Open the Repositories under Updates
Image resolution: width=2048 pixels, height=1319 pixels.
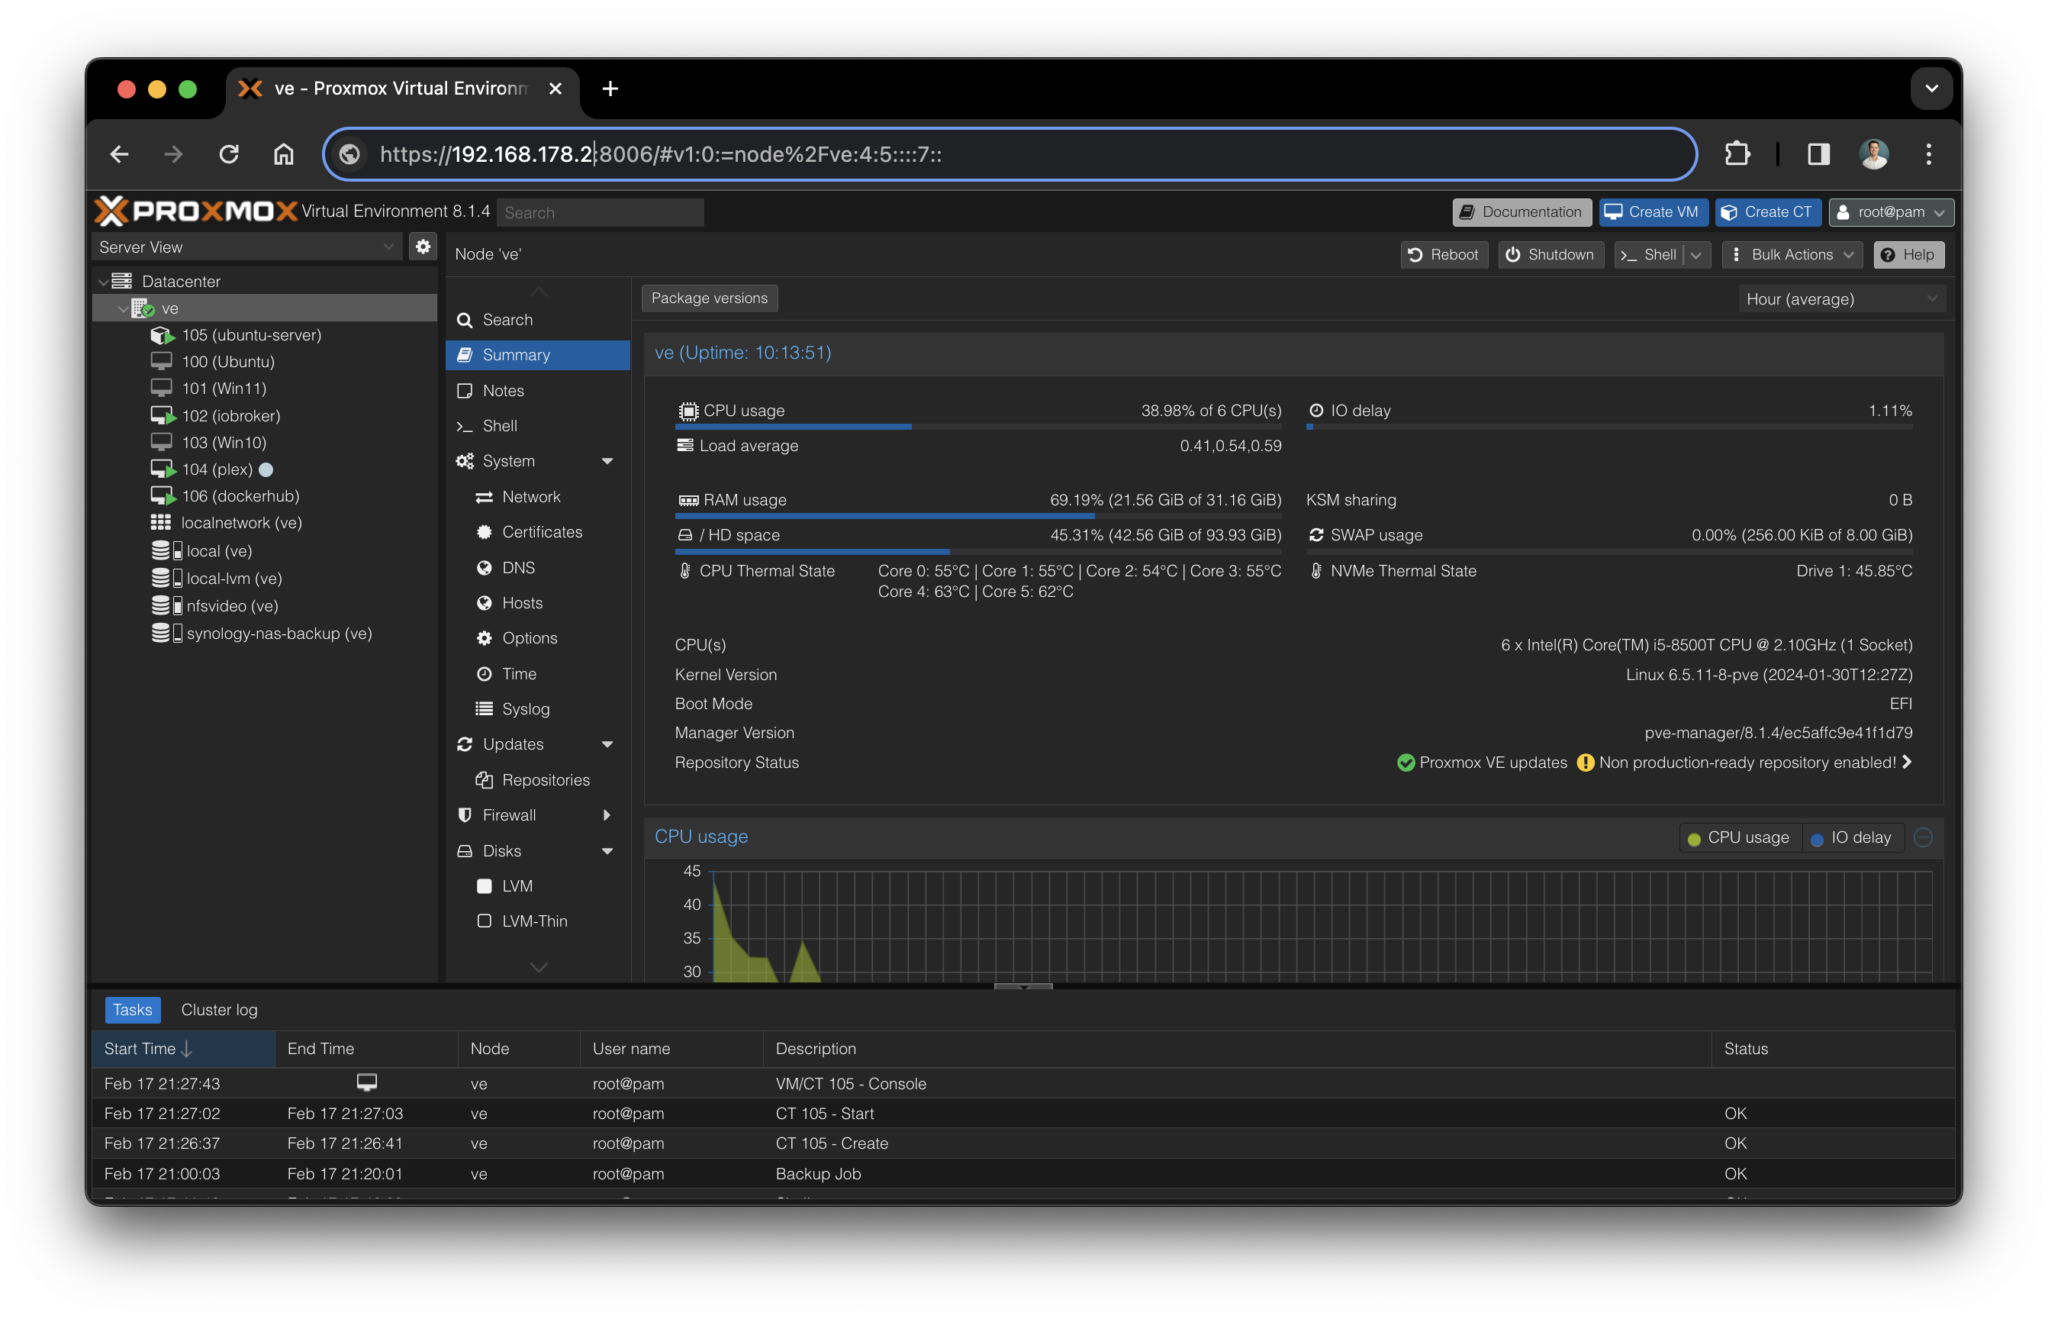546,779
